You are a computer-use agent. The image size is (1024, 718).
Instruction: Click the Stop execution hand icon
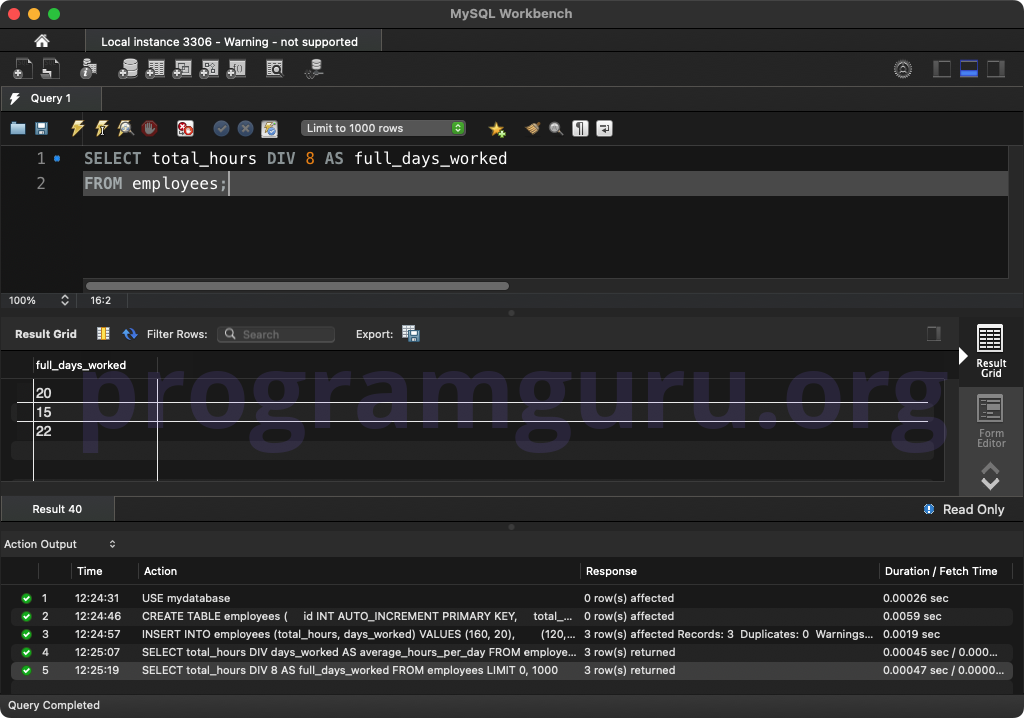click(149, 128)
